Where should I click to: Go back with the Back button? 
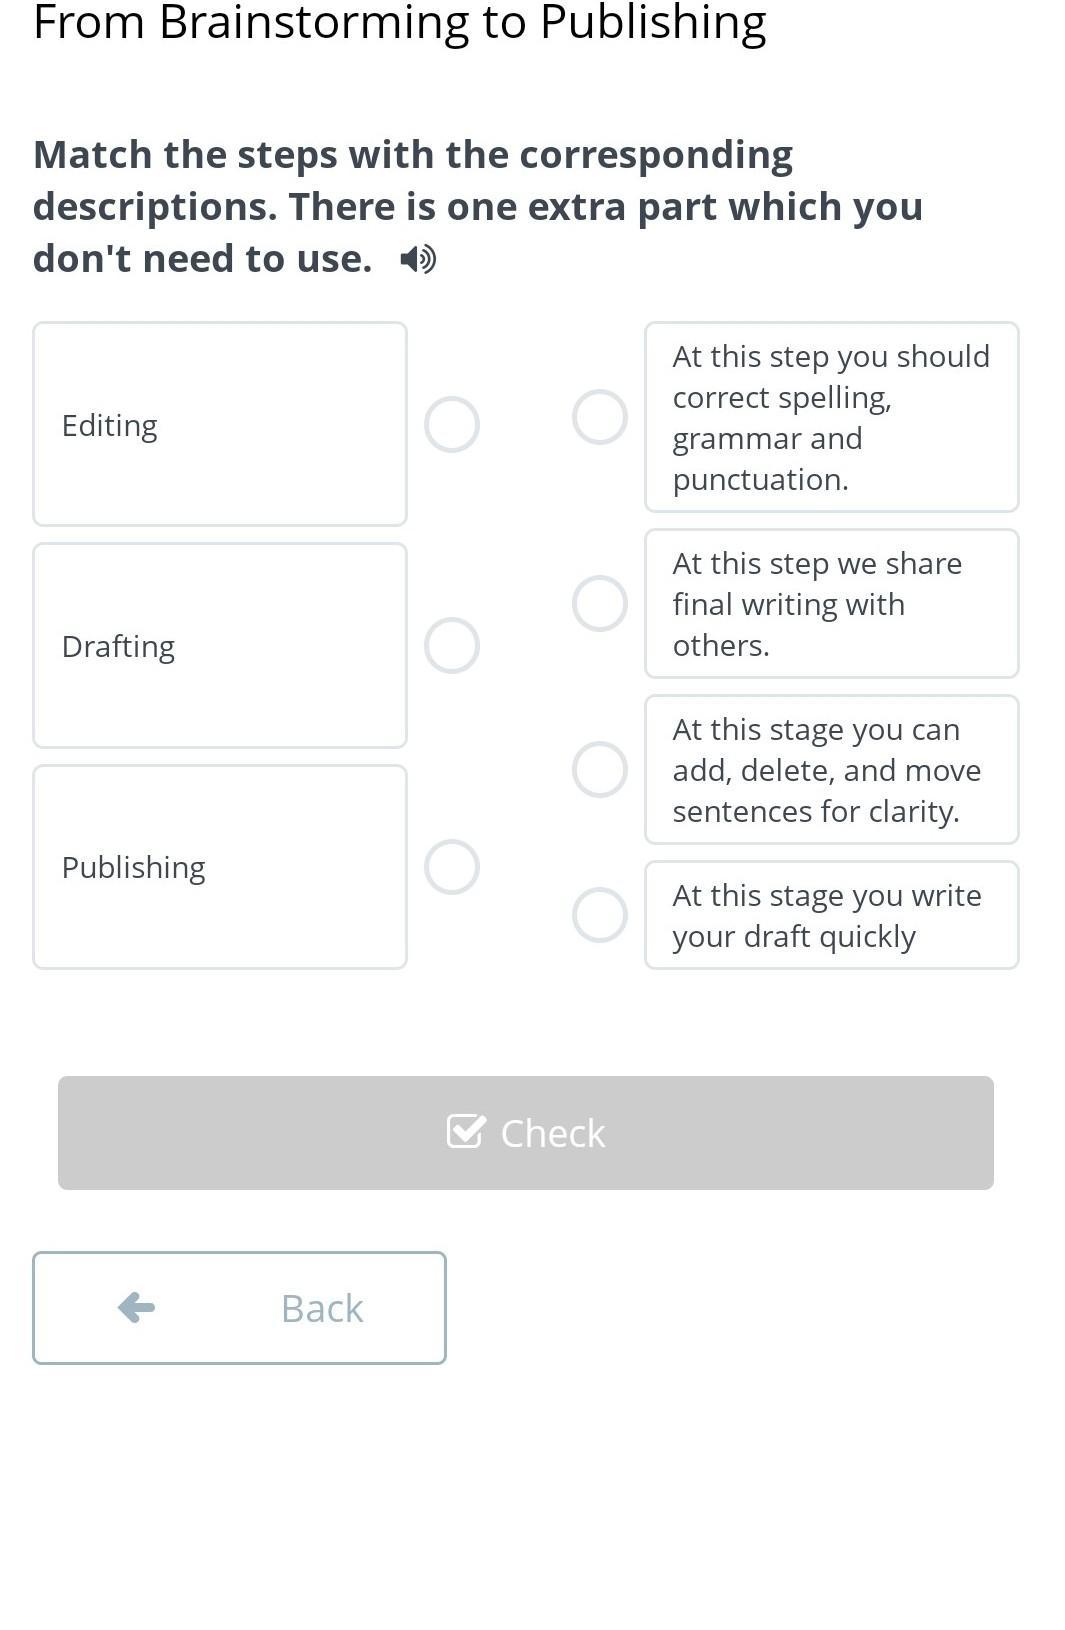click(240, 1308)
